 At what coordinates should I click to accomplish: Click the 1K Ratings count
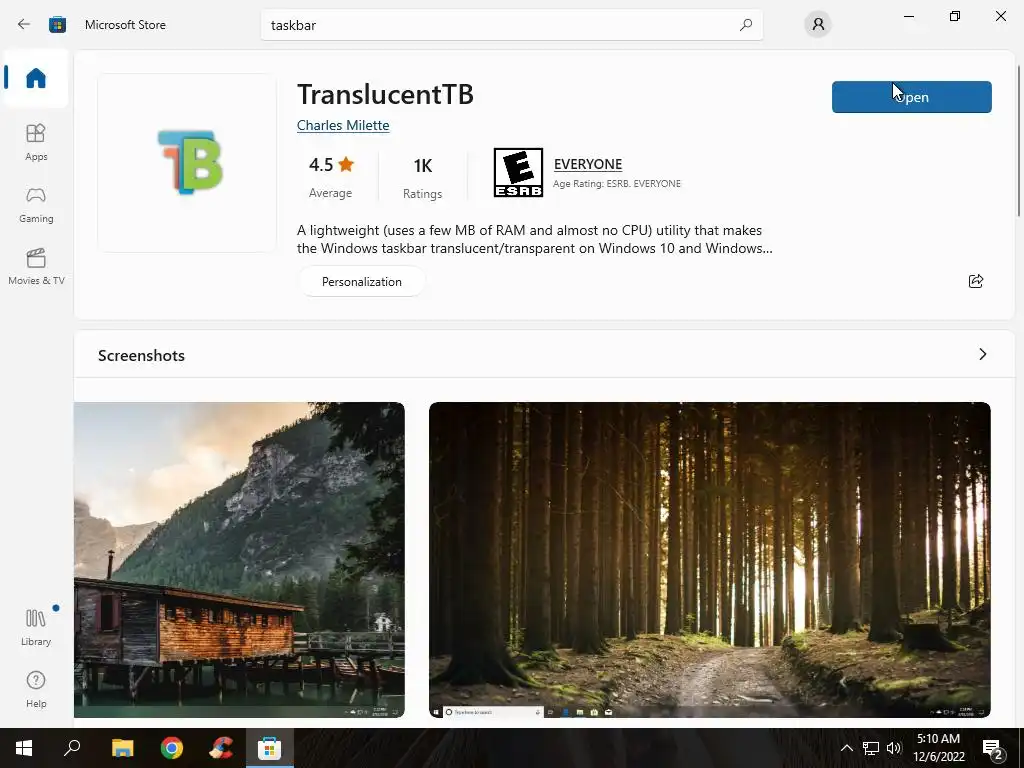pos(423,176)
